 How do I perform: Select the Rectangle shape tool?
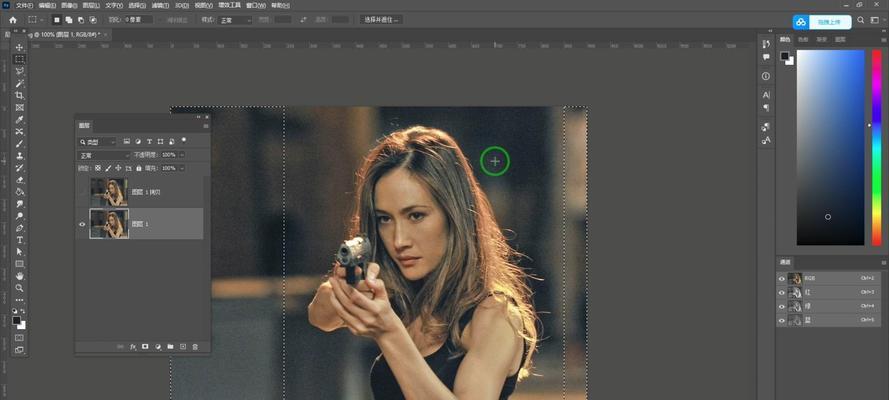point(19,264)
